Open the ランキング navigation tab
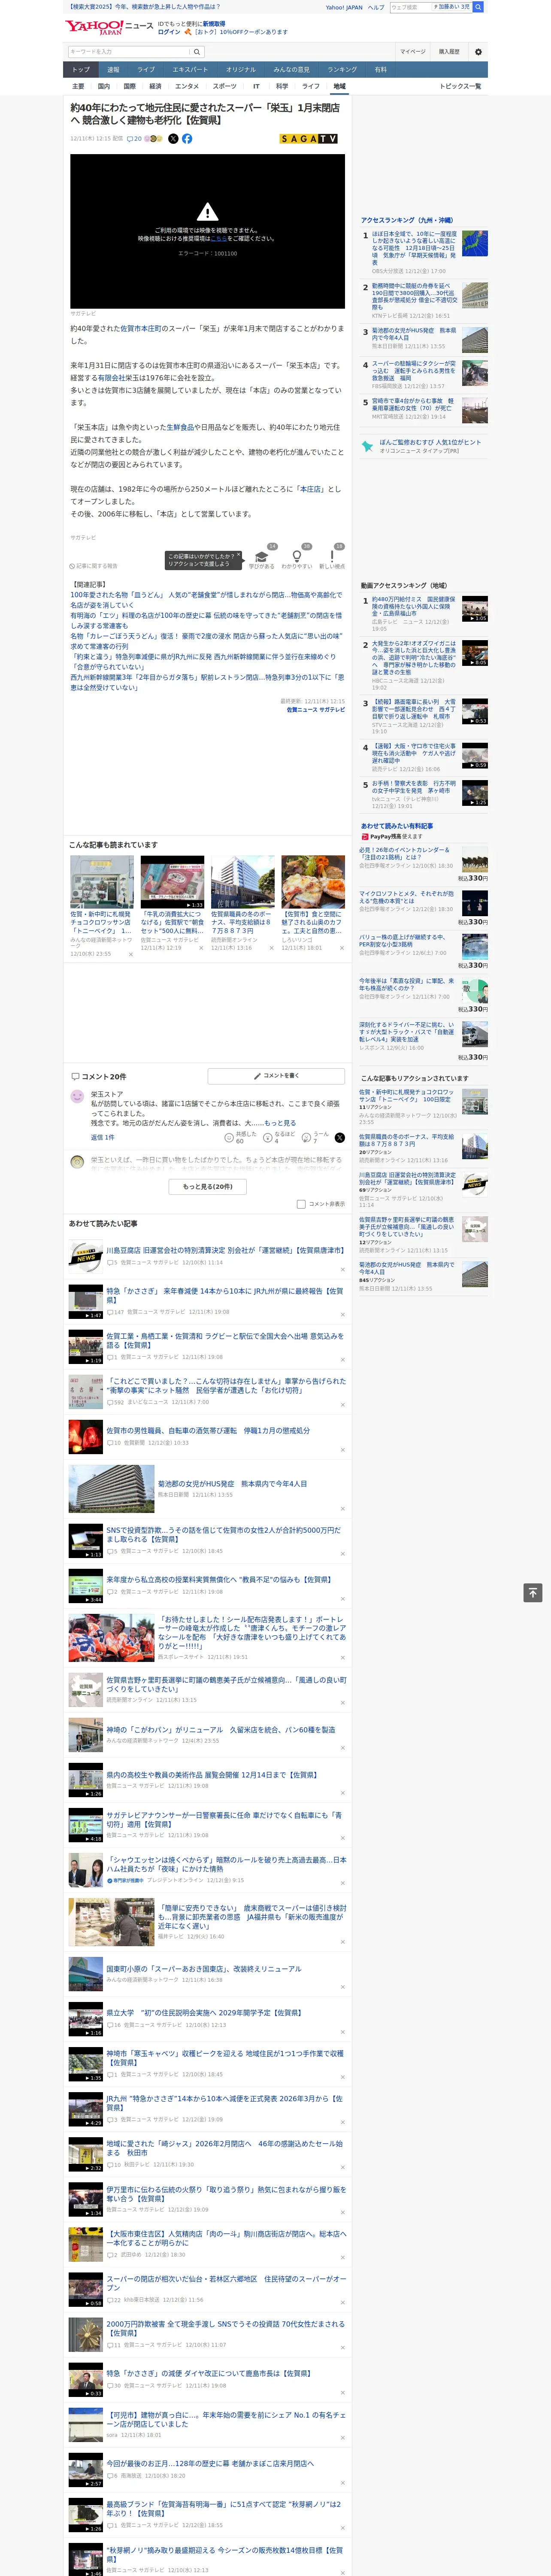 tap(342, 70)
